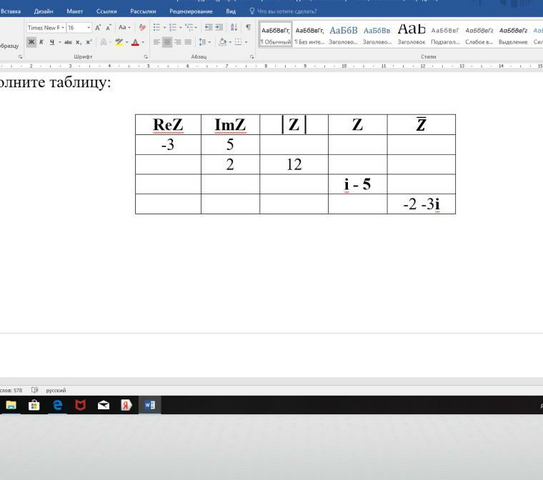Toggle center alignment
Screen dimensions: 543x480
tap(167, 42)
